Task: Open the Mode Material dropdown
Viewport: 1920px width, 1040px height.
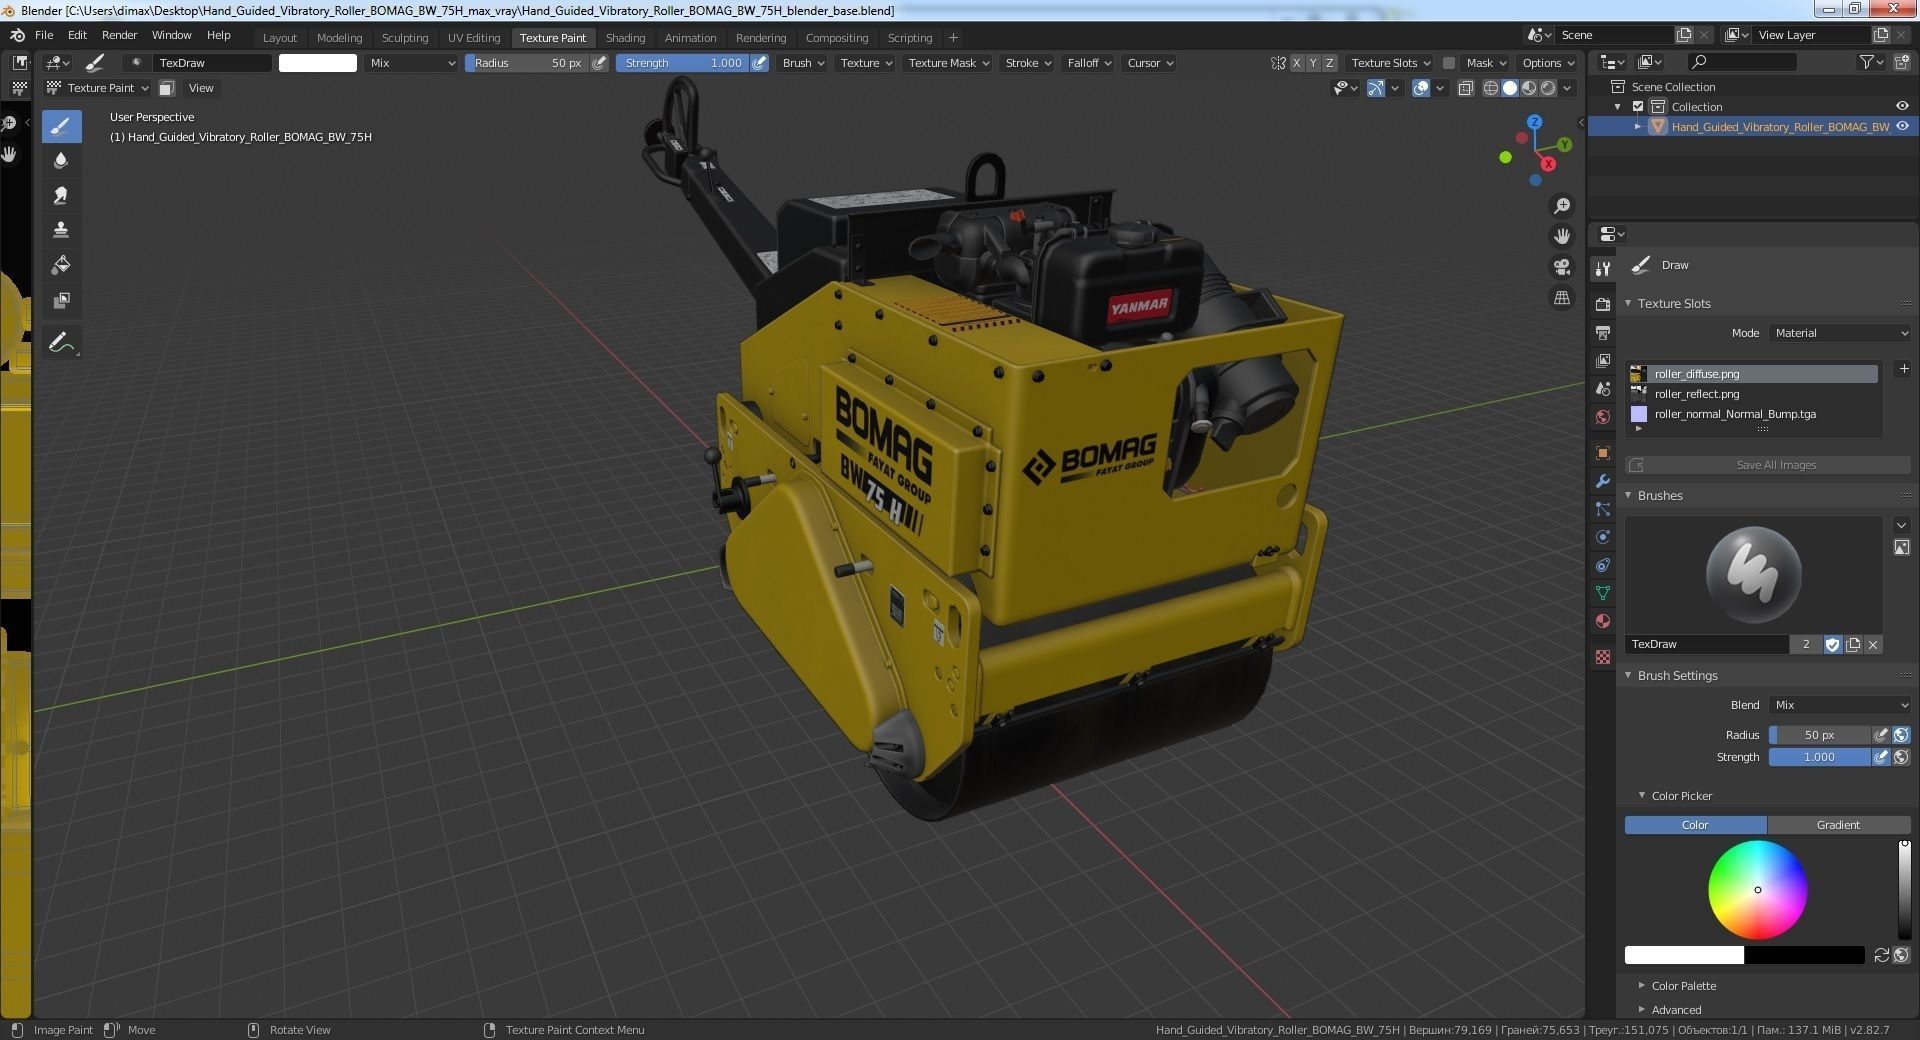Action: click(1840, 333)
